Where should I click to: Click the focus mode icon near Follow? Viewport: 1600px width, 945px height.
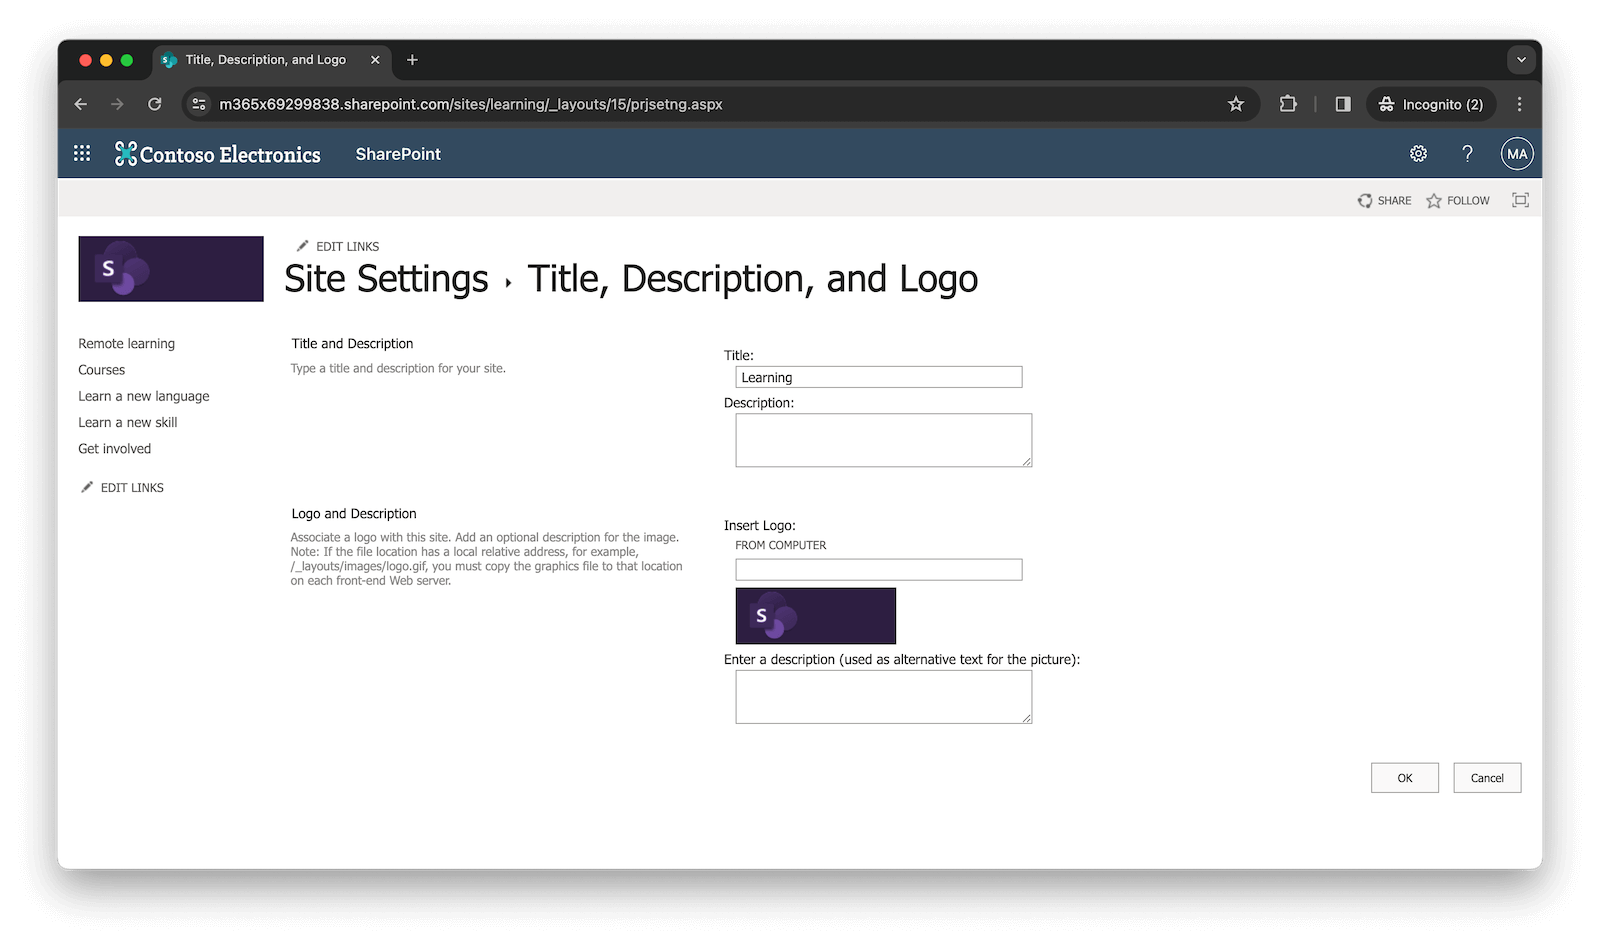(x=1519, y=200)
